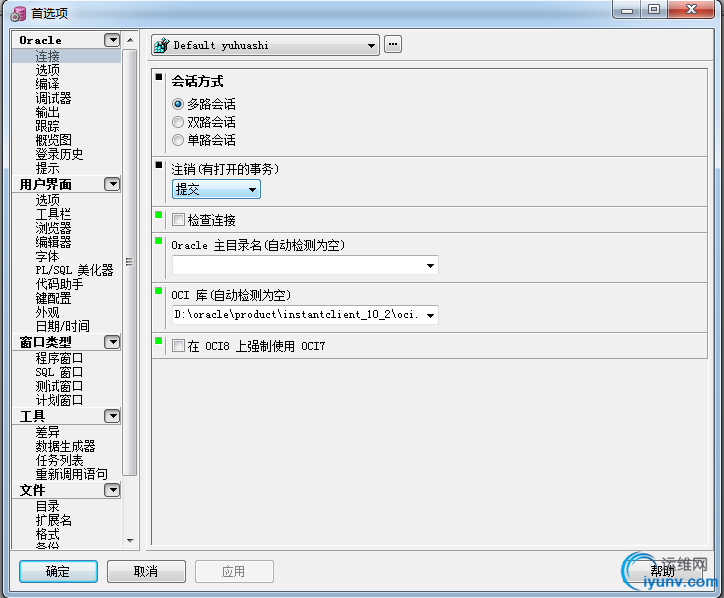724x598 pixels.
Task: Open 选项 under Oracle
Action: click(x=48, y=70)
